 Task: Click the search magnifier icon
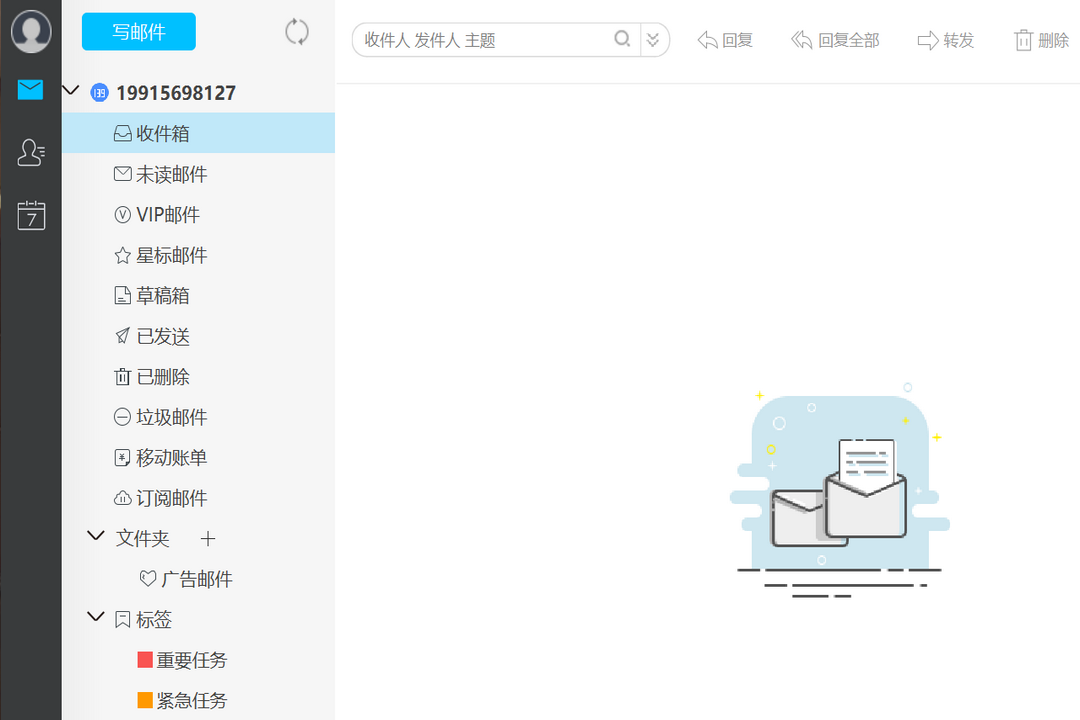tap(622, 40)
